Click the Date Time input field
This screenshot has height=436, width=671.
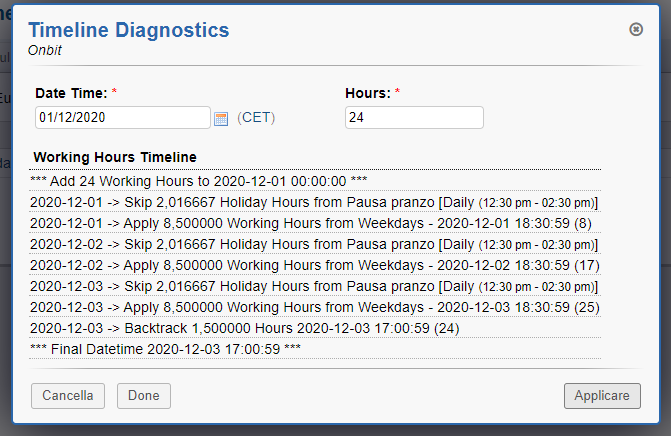click(x=122, y=118)
